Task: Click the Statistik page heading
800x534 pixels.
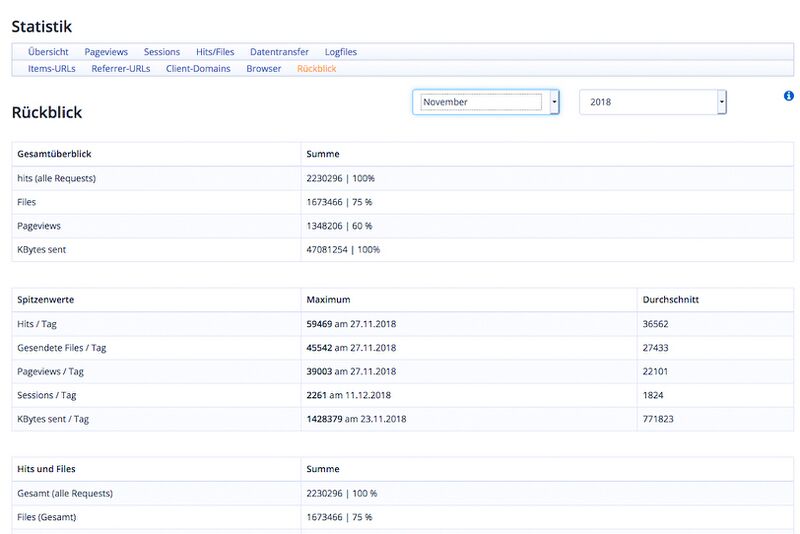Action: (x=42, y=27)
